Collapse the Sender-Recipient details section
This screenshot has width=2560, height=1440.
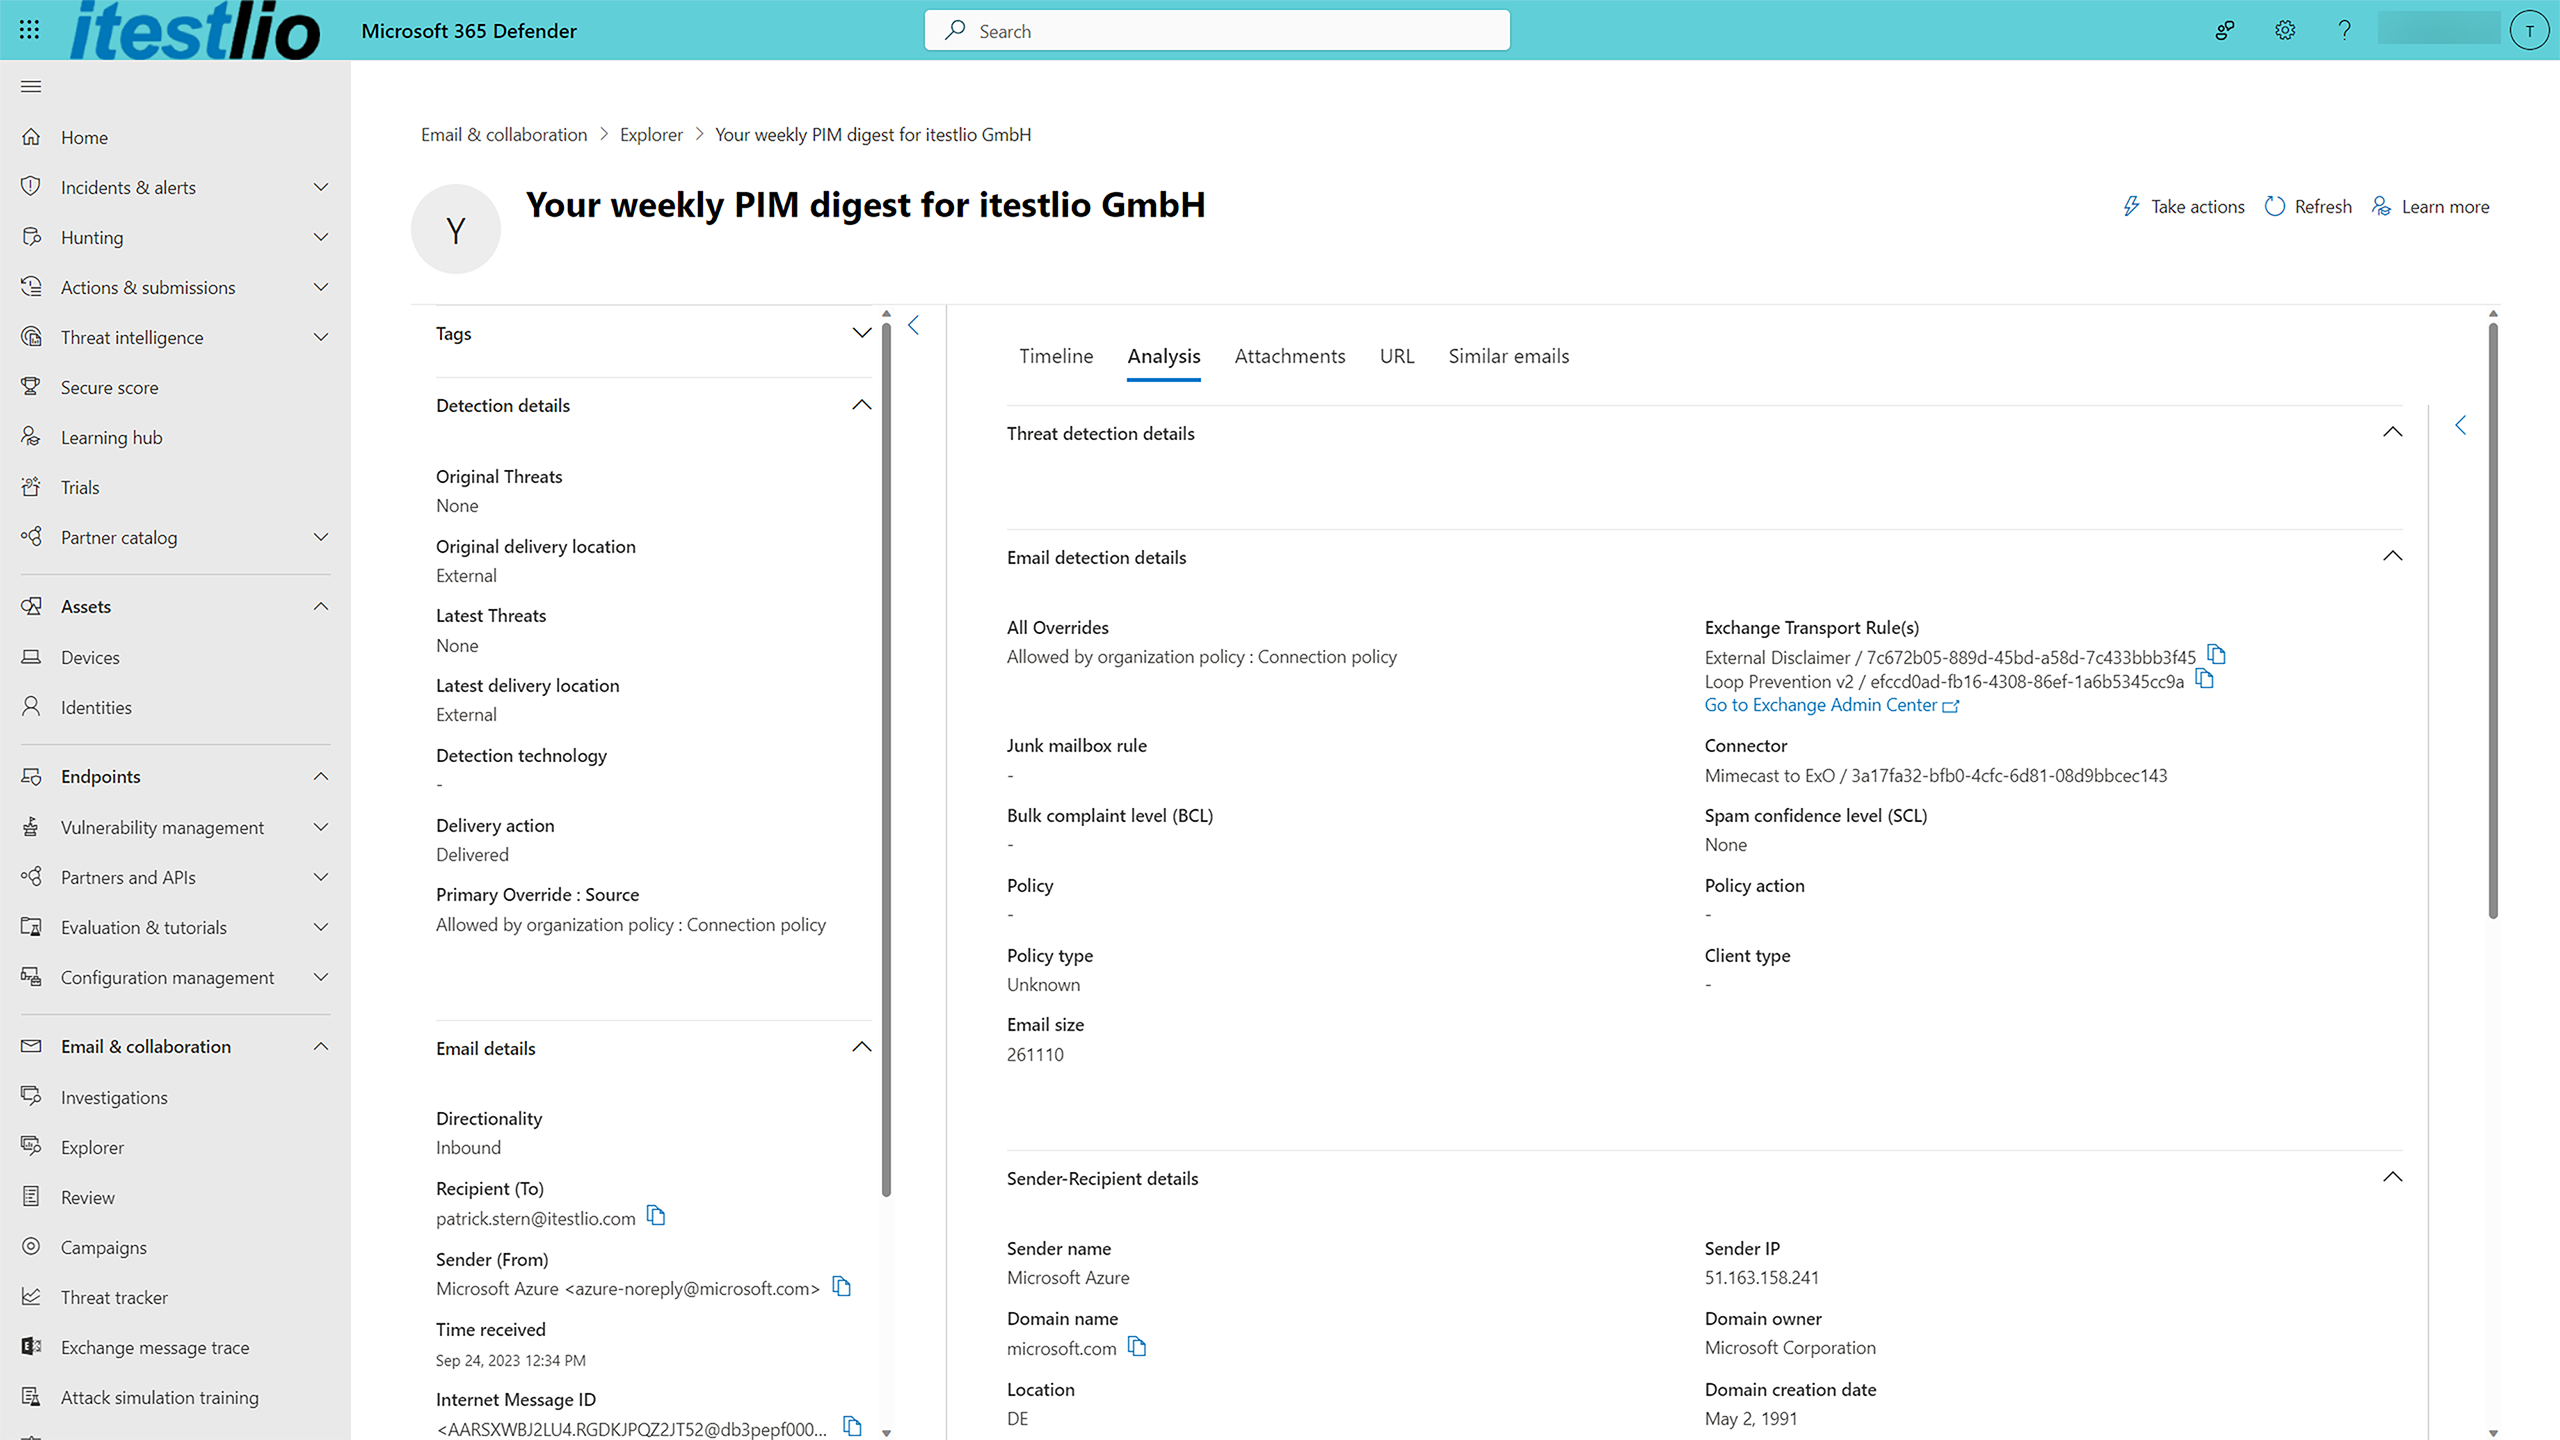2392,1177
